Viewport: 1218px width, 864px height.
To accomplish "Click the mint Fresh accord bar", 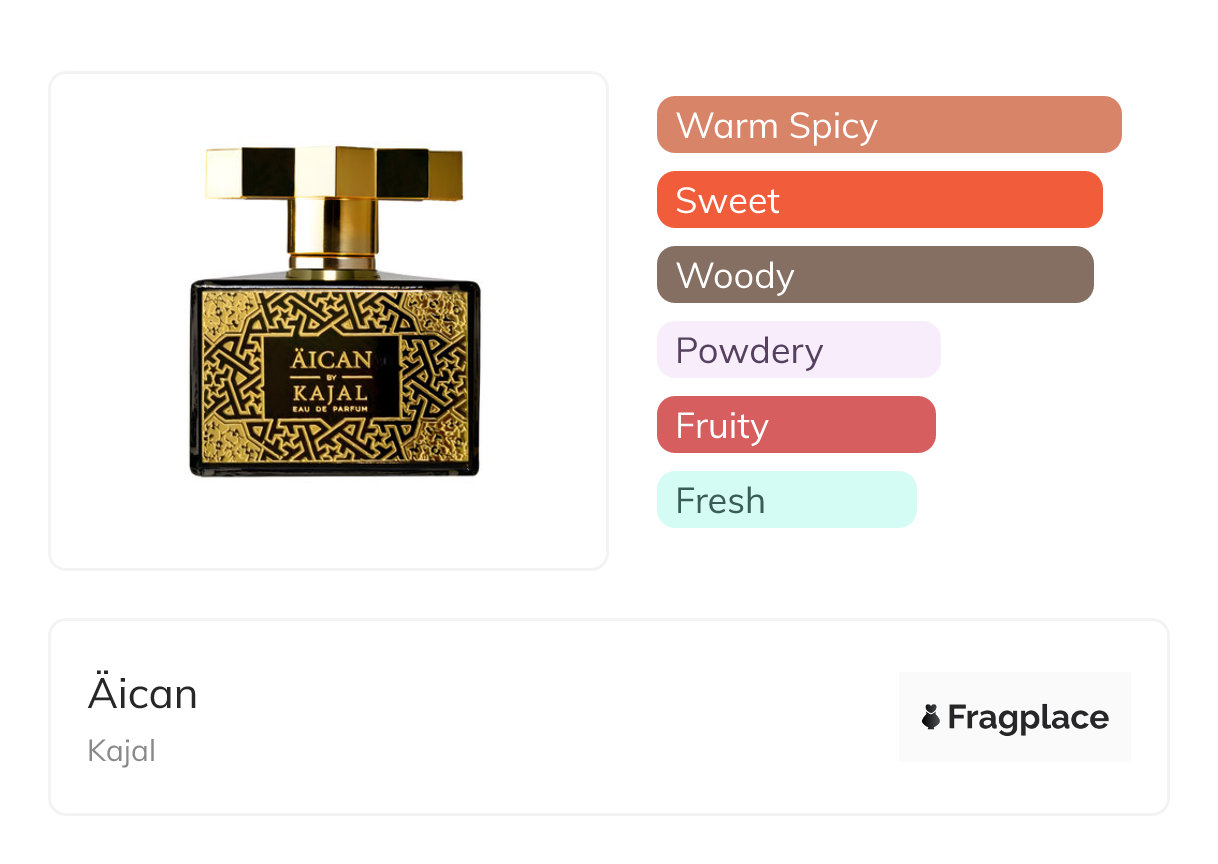I will (786, 500).
